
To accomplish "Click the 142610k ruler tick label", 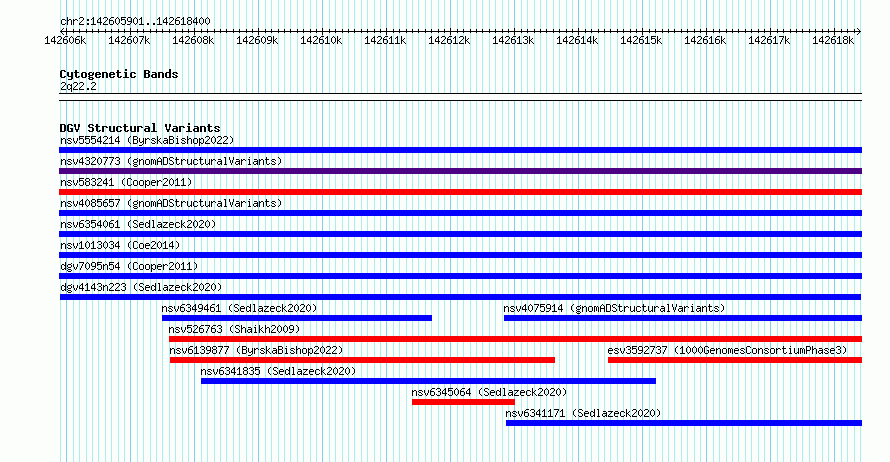I will (x=321, y=40).
